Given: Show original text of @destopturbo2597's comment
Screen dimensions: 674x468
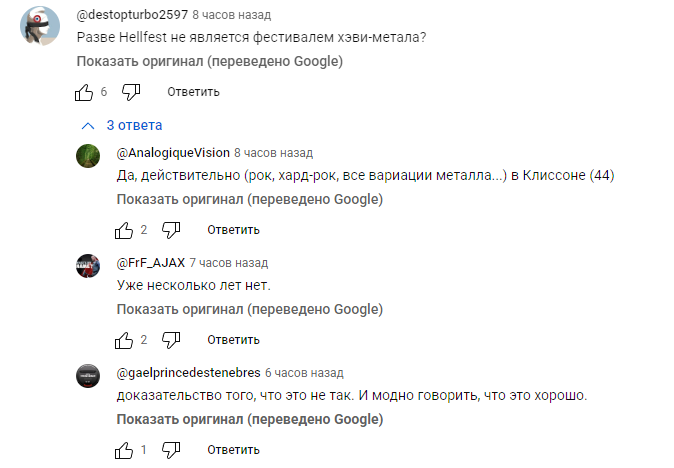Looking at the screenshot, I should (x=210, y=62).
